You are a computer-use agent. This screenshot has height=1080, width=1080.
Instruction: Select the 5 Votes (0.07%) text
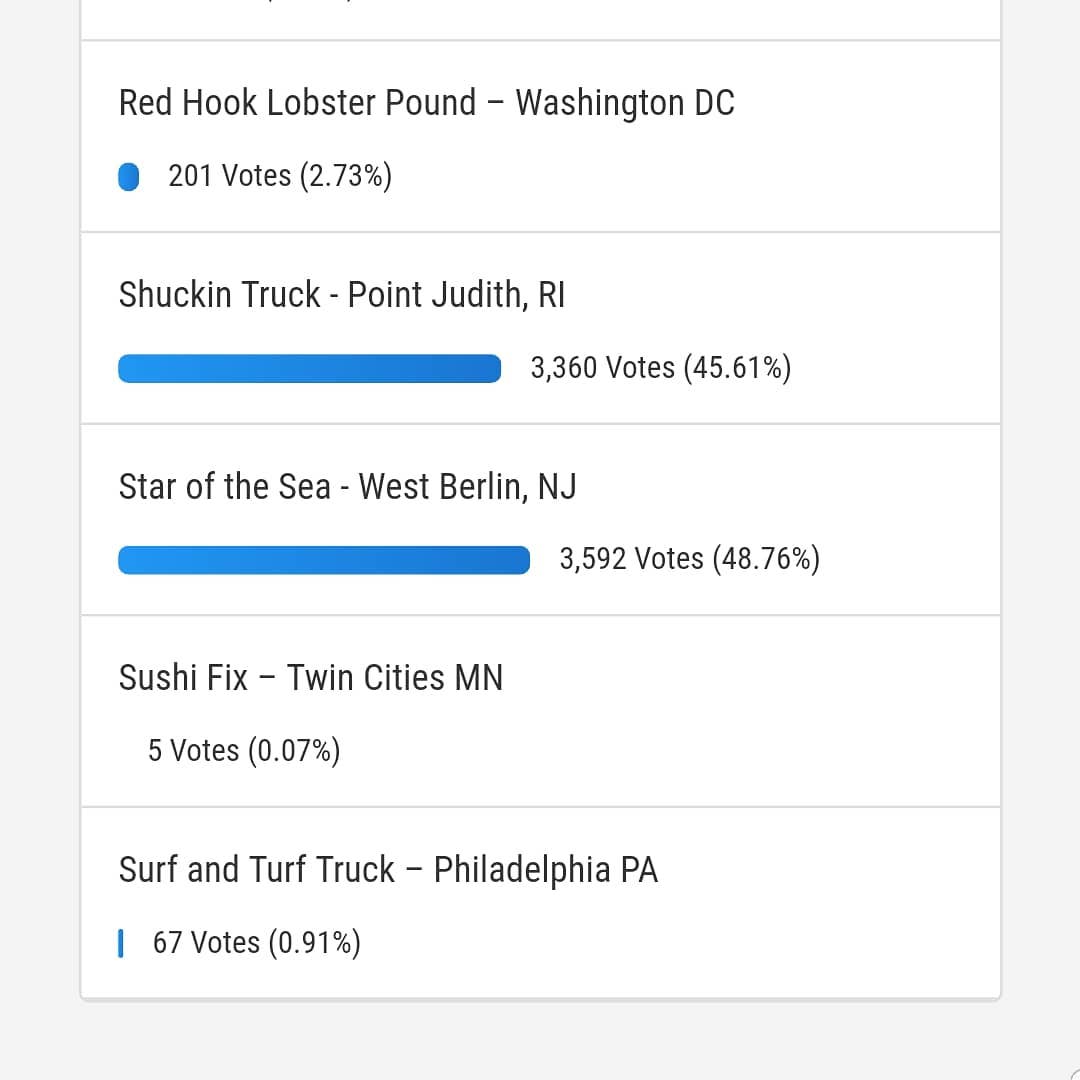pos(244,751)
